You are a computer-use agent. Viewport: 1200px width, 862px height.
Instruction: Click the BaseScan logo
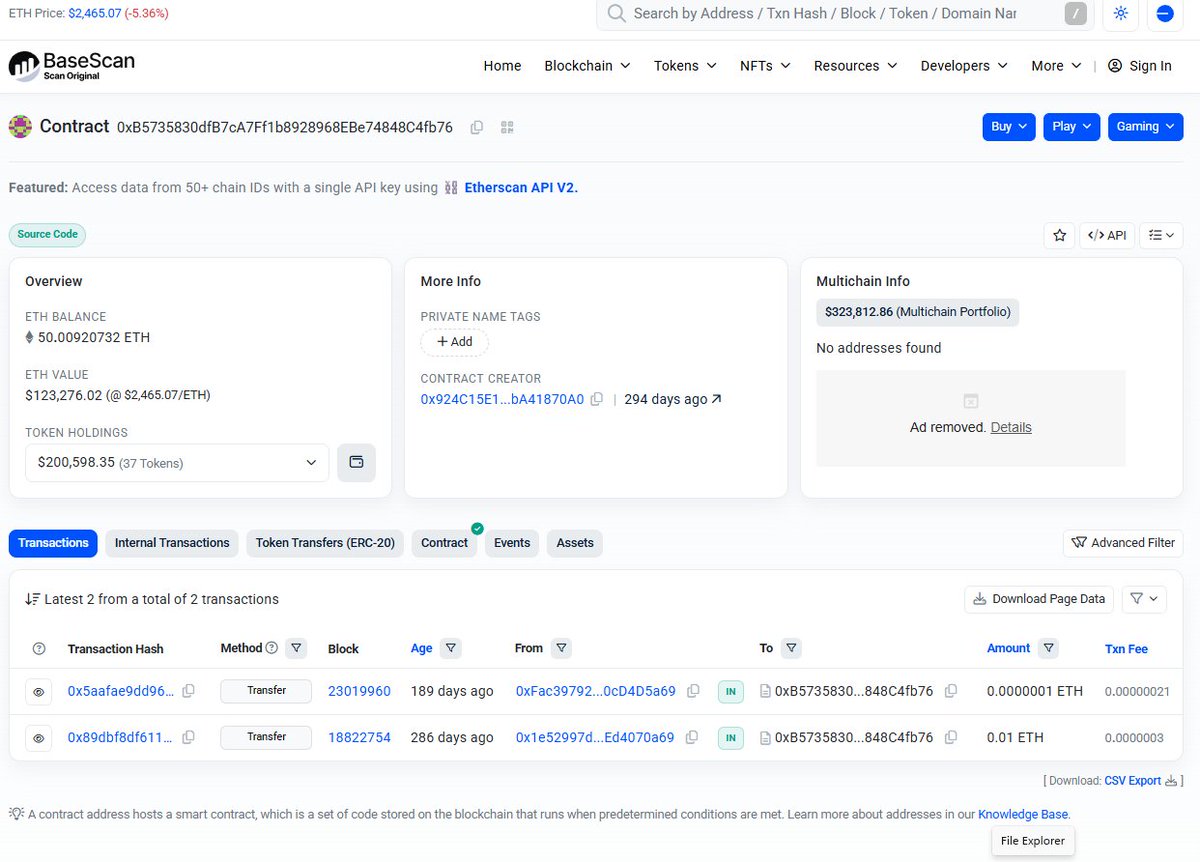72,66
